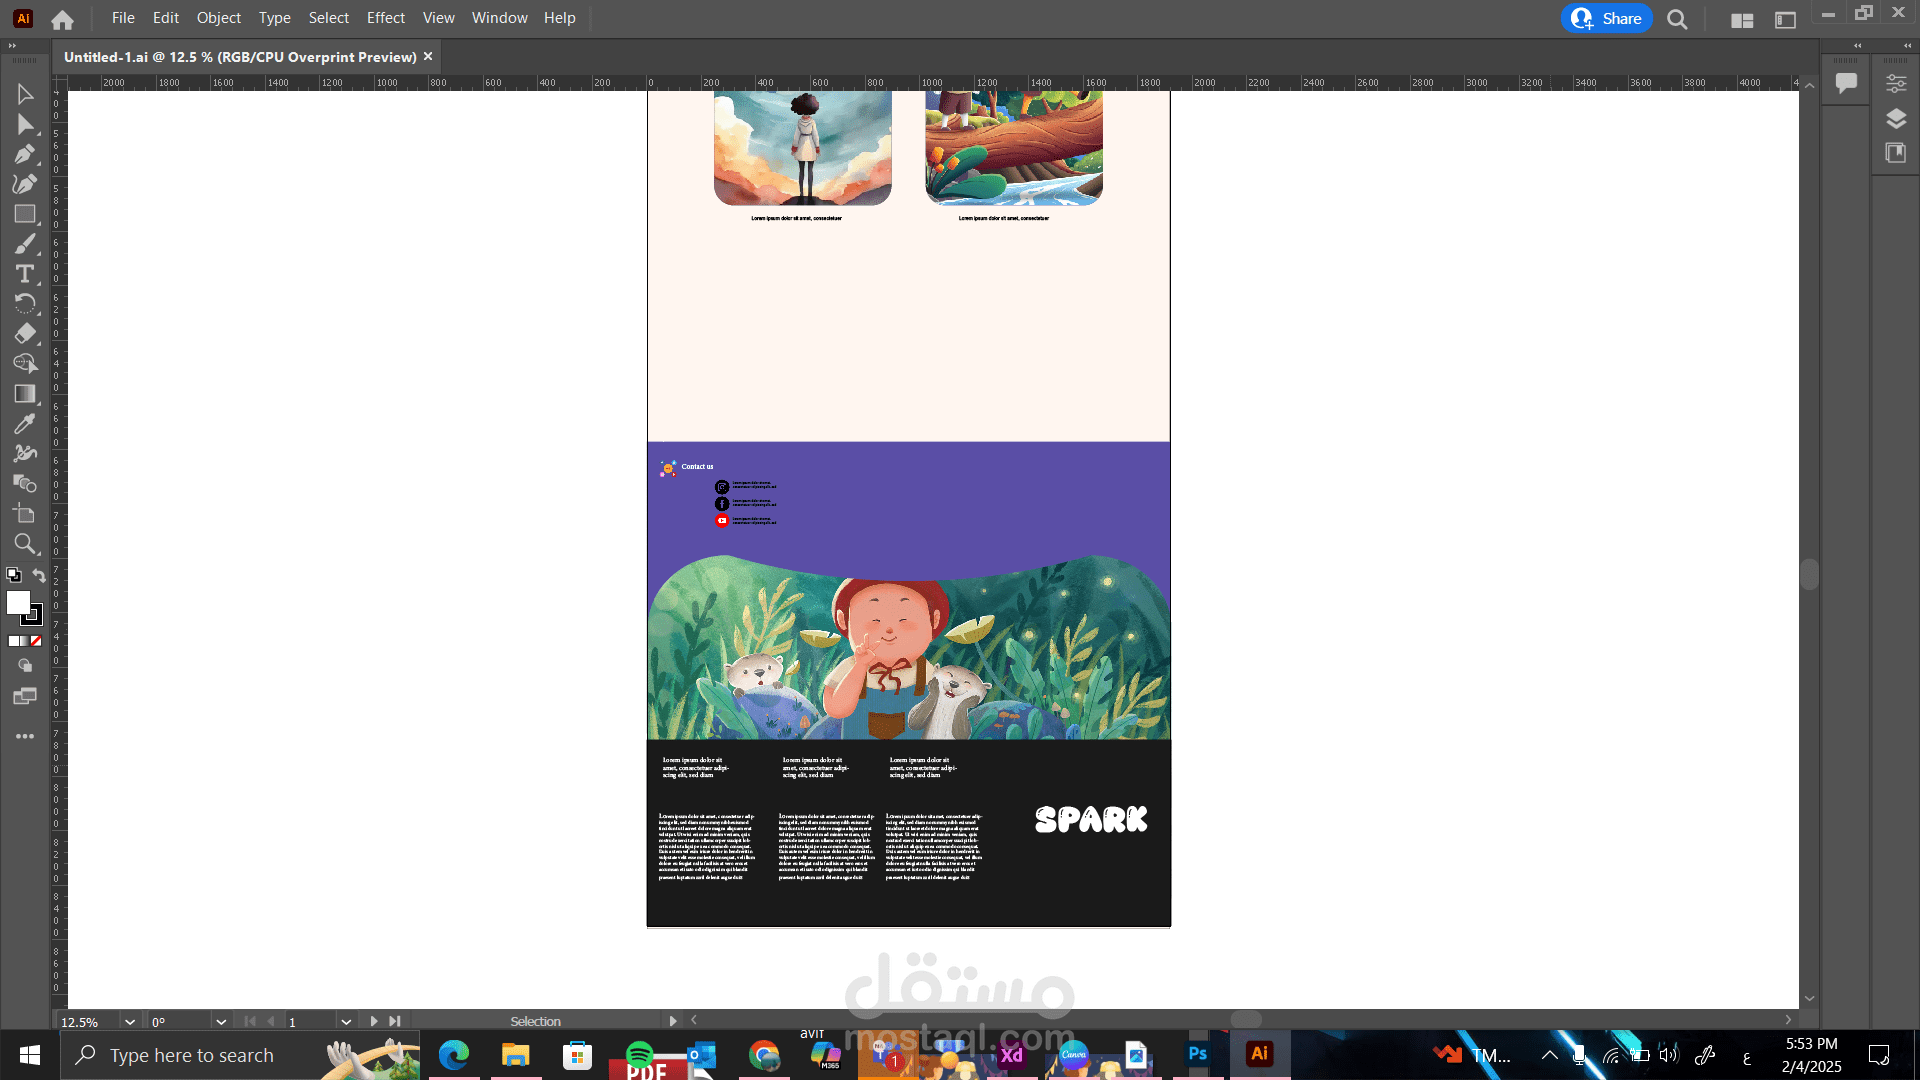
Task: Open the Arrange Documents icon
Action: point(1742,20)
